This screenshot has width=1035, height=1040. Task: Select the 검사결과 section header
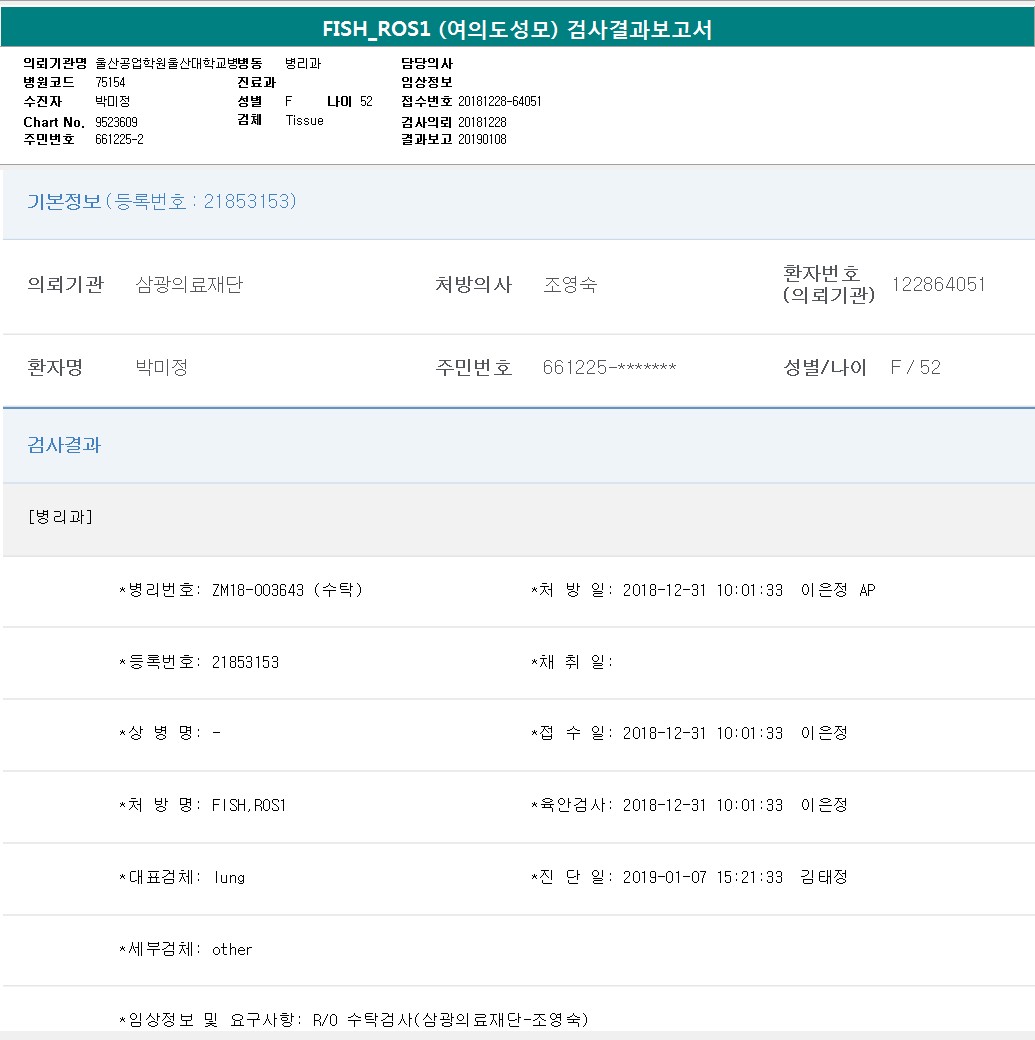click(x=64, y=446)
